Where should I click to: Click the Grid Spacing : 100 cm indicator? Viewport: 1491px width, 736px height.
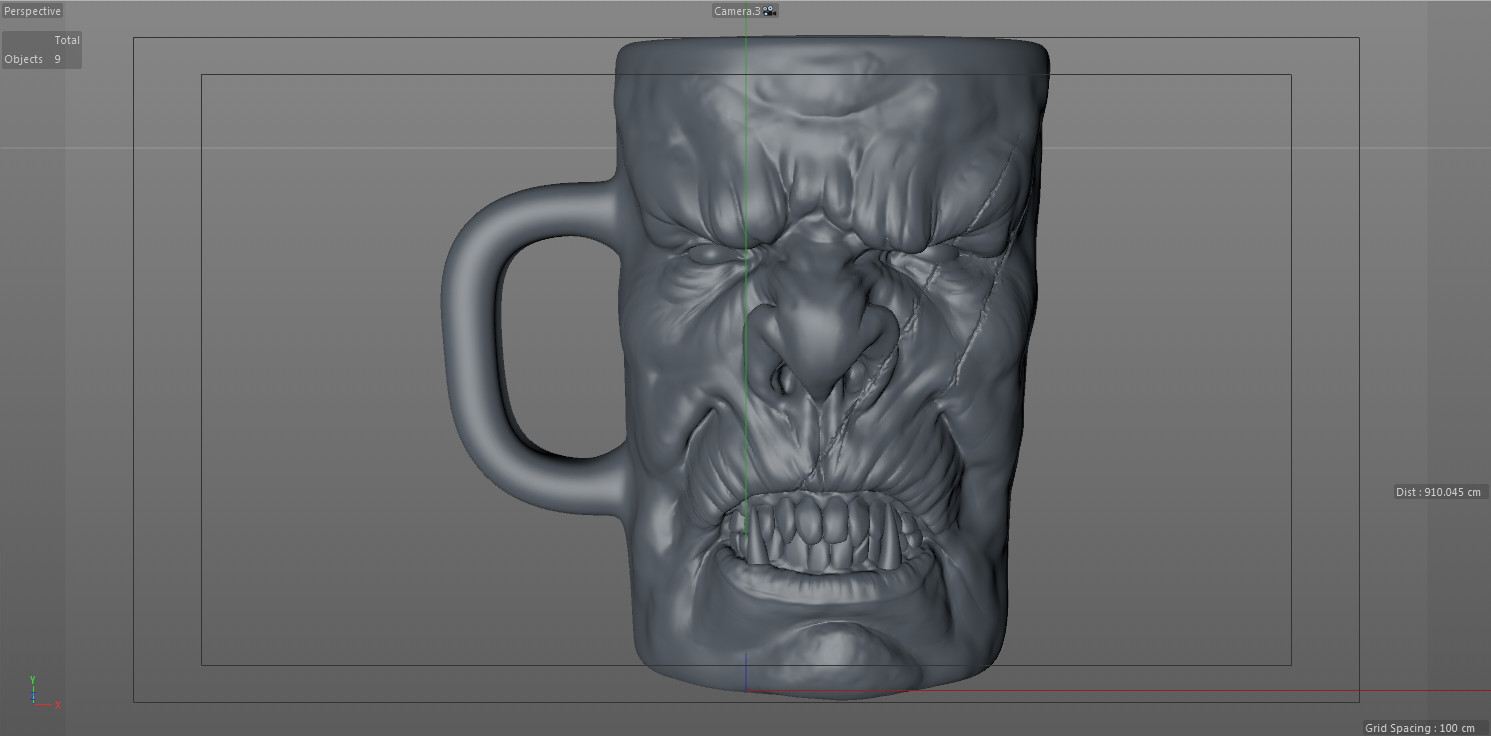(1424, 728)
